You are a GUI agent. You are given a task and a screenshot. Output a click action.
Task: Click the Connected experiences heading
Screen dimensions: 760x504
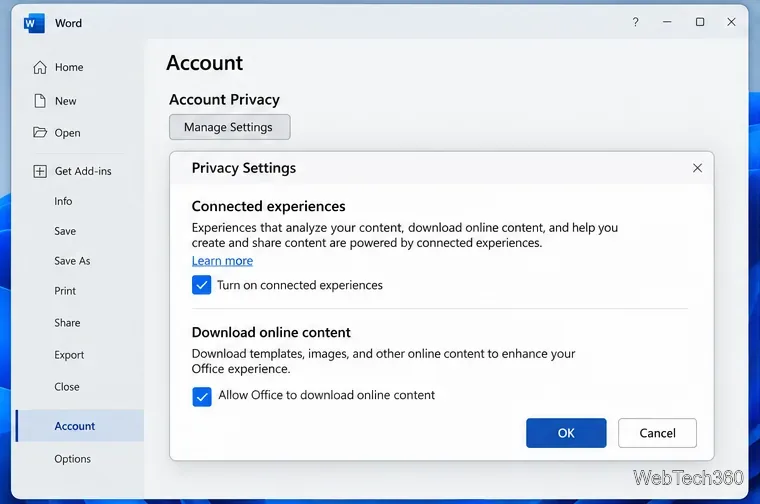269,206
